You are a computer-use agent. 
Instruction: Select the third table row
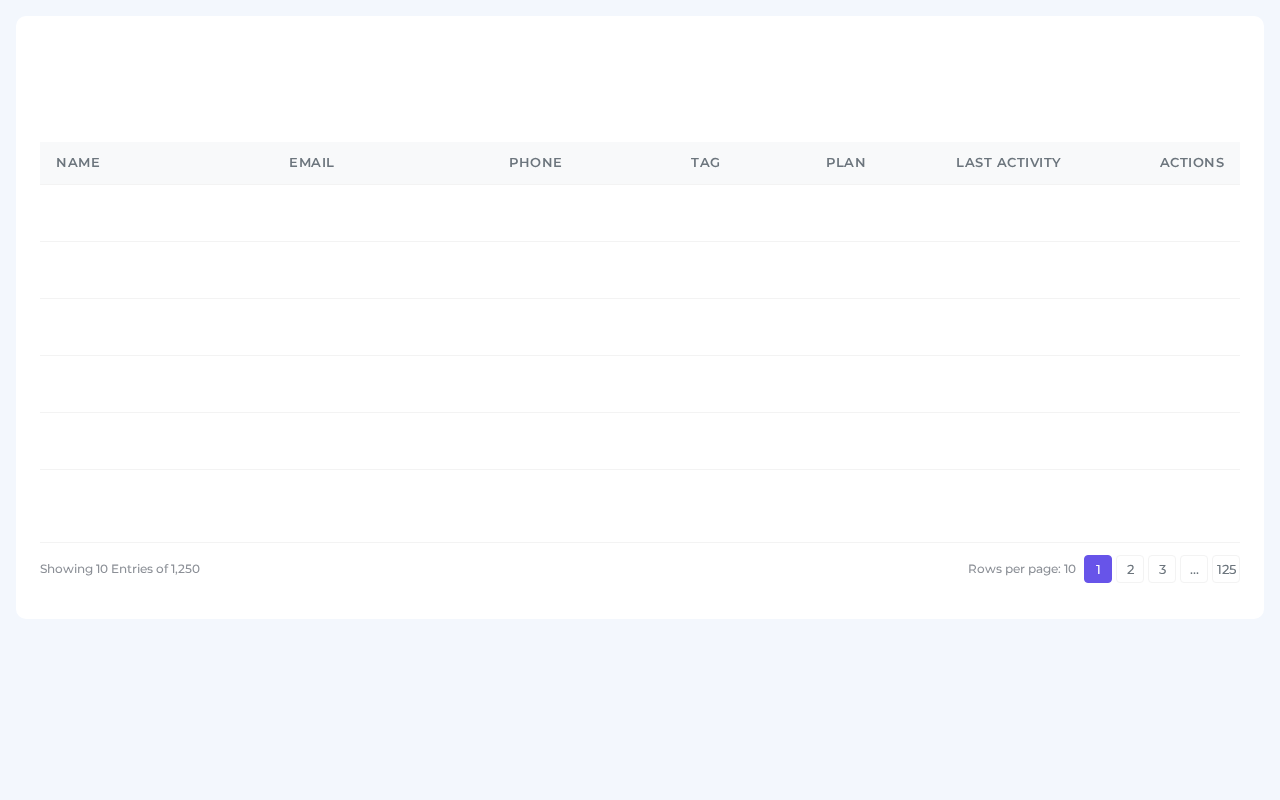click(640, 327)
